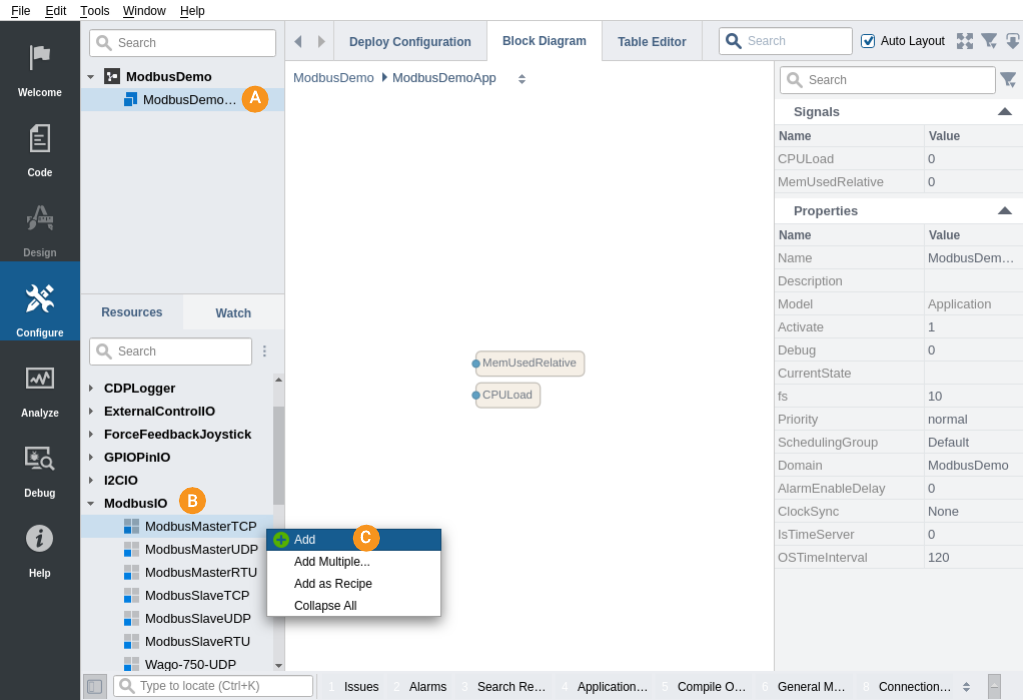Screen dimensions: 1023x700
Task: Click the Type to locate input field
Action: (x=222, y=686)
